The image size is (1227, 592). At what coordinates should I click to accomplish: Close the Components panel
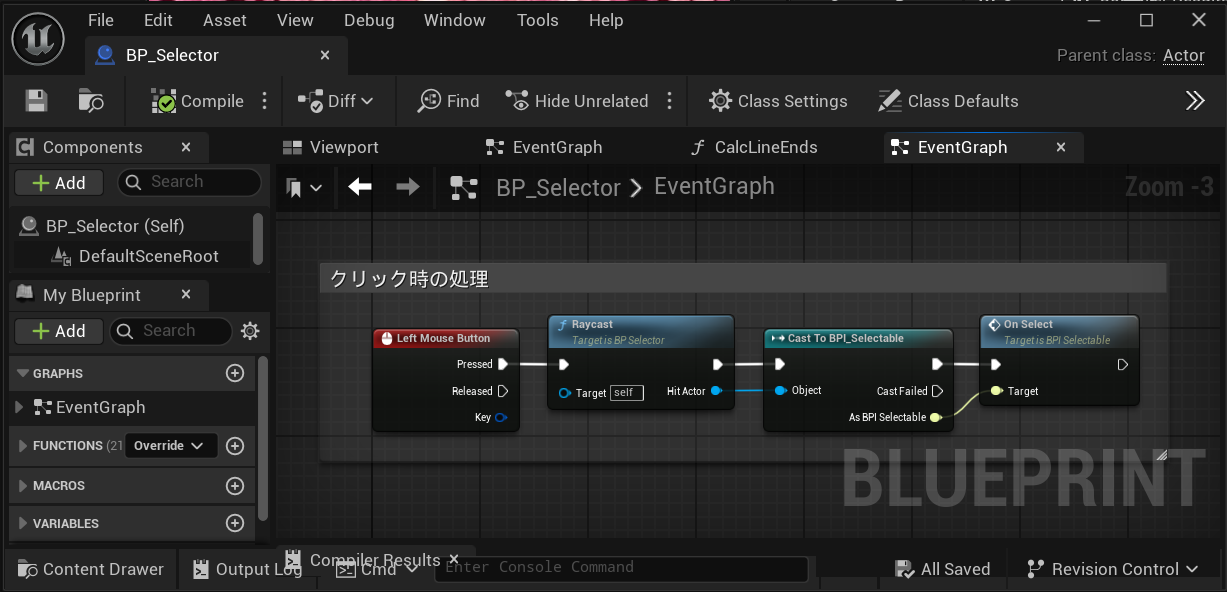coord(186,147)
